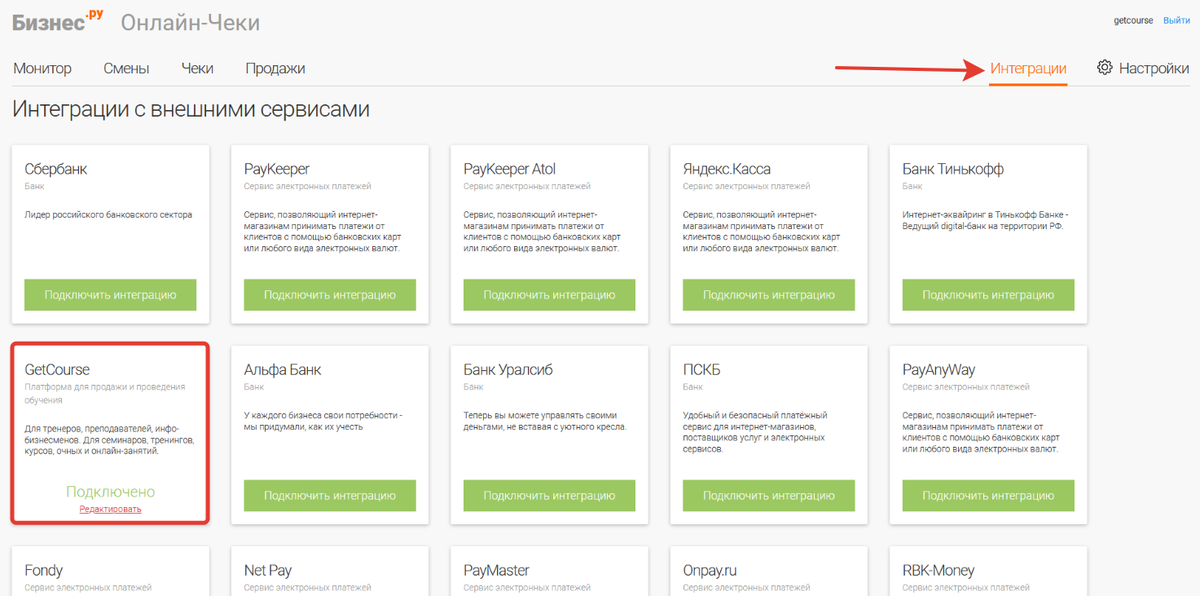1200x596 pixels.
Task: Click the Подключено status on GetCourse
Action: pyautogui.click(x=110, y=492)
